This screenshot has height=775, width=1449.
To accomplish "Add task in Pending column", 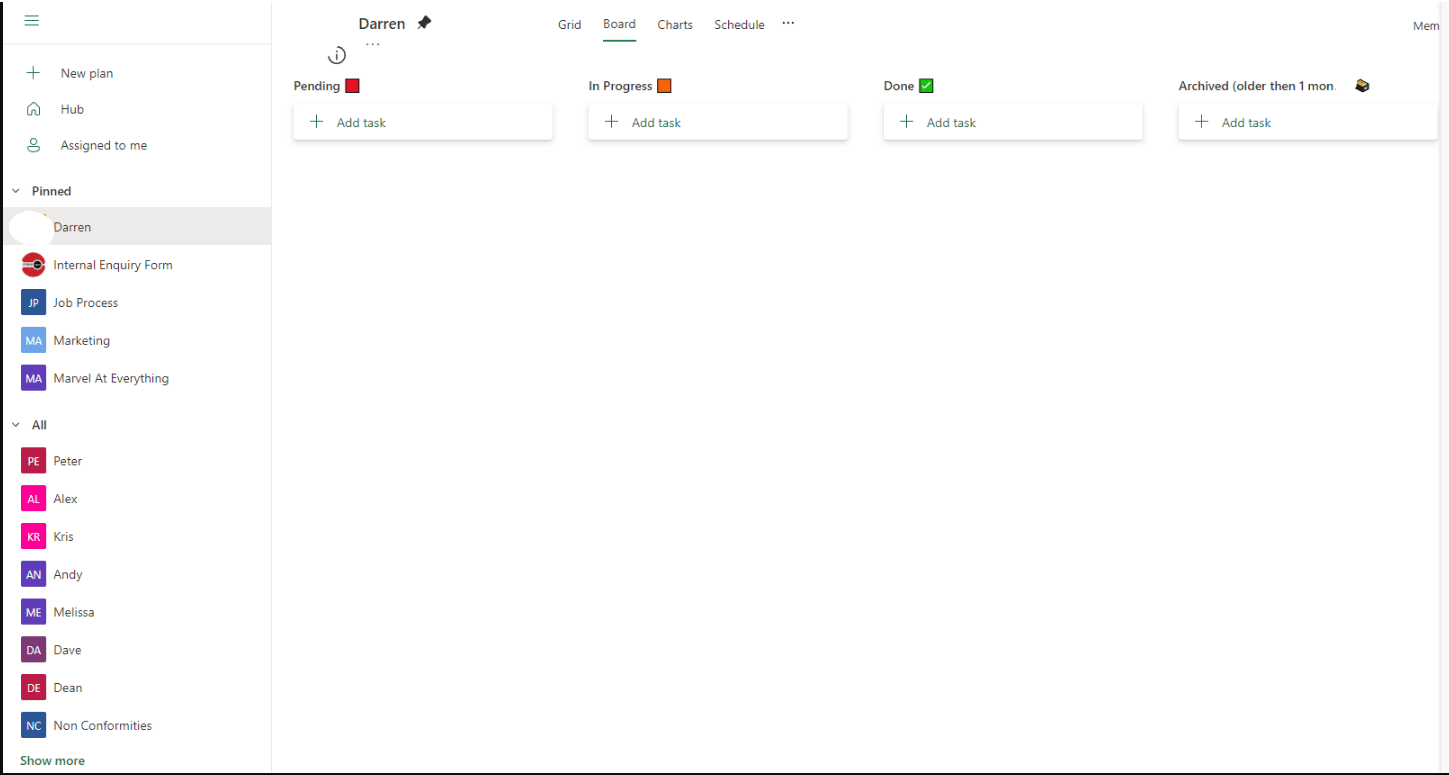I will point(423,122).
